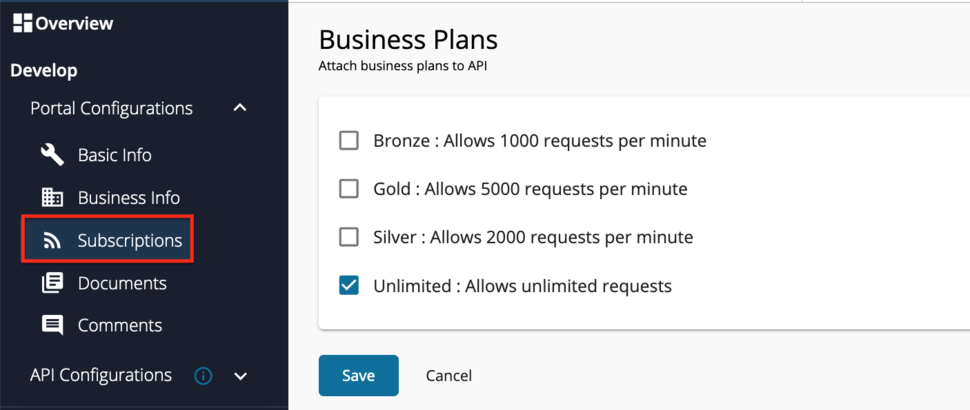The height and width of the screenshot is (410, 970).
Task: Tick the Silver plan checkbox
Action: point(349,237)
